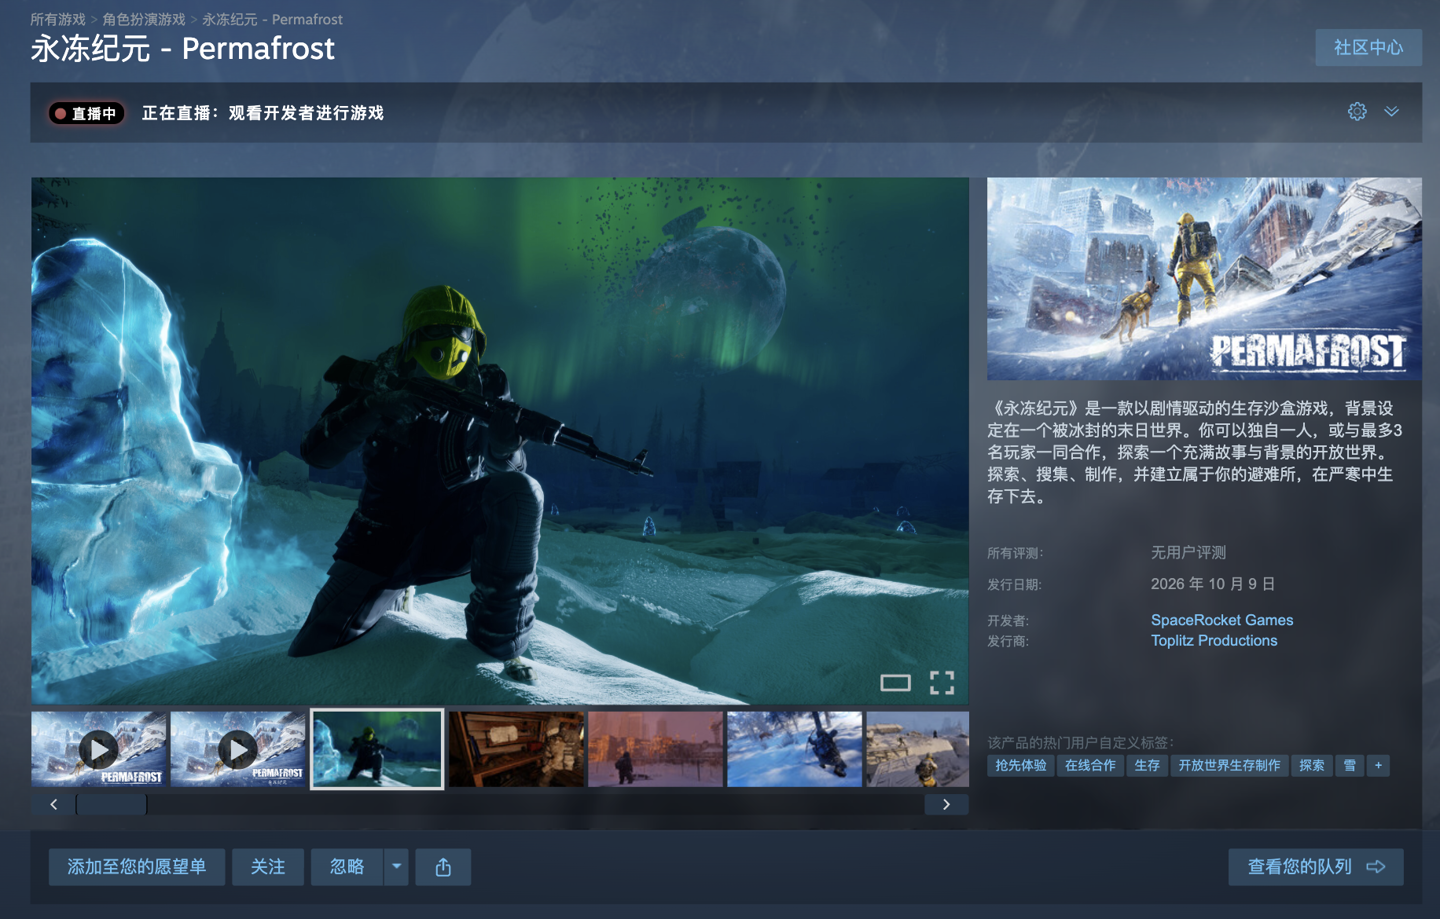
Task: Click the Ignore (忽略) button
Action: tap(347, 867)
